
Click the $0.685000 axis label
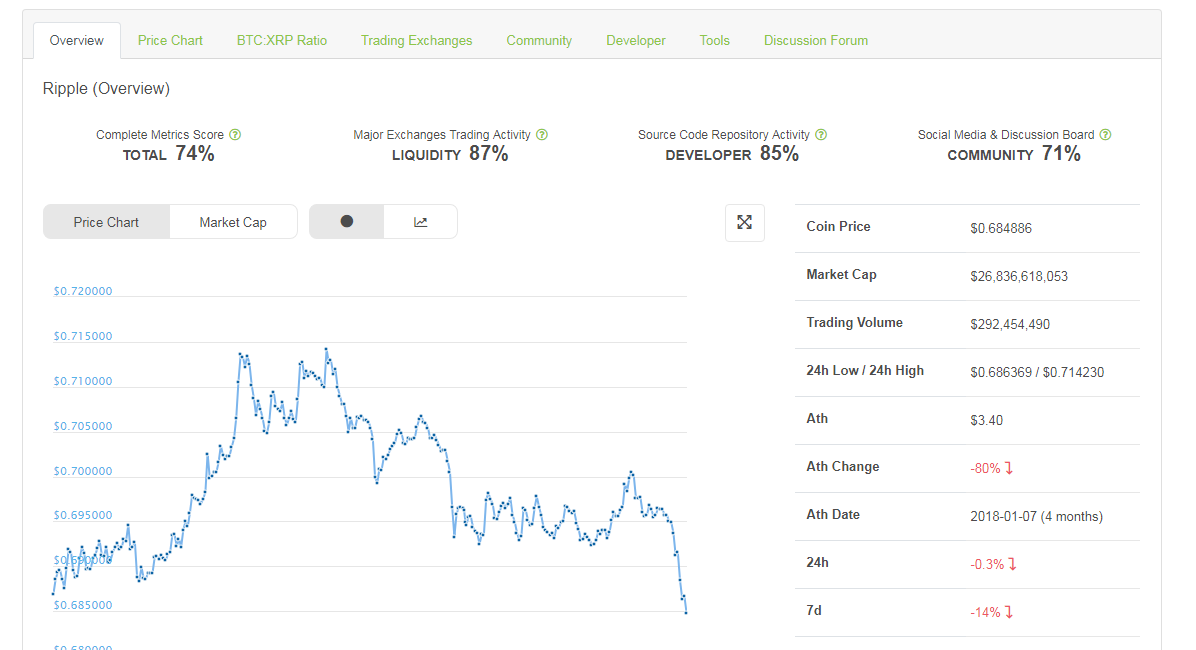[82, 606]
